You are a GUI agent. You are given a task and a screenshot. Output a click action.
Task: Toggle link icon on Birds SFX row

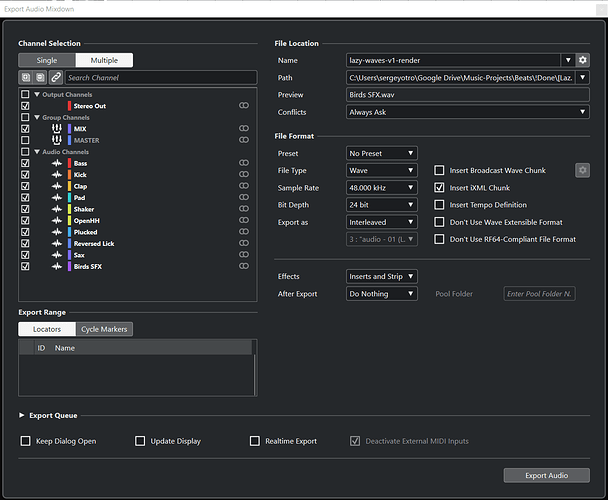[x=244, y=266]
